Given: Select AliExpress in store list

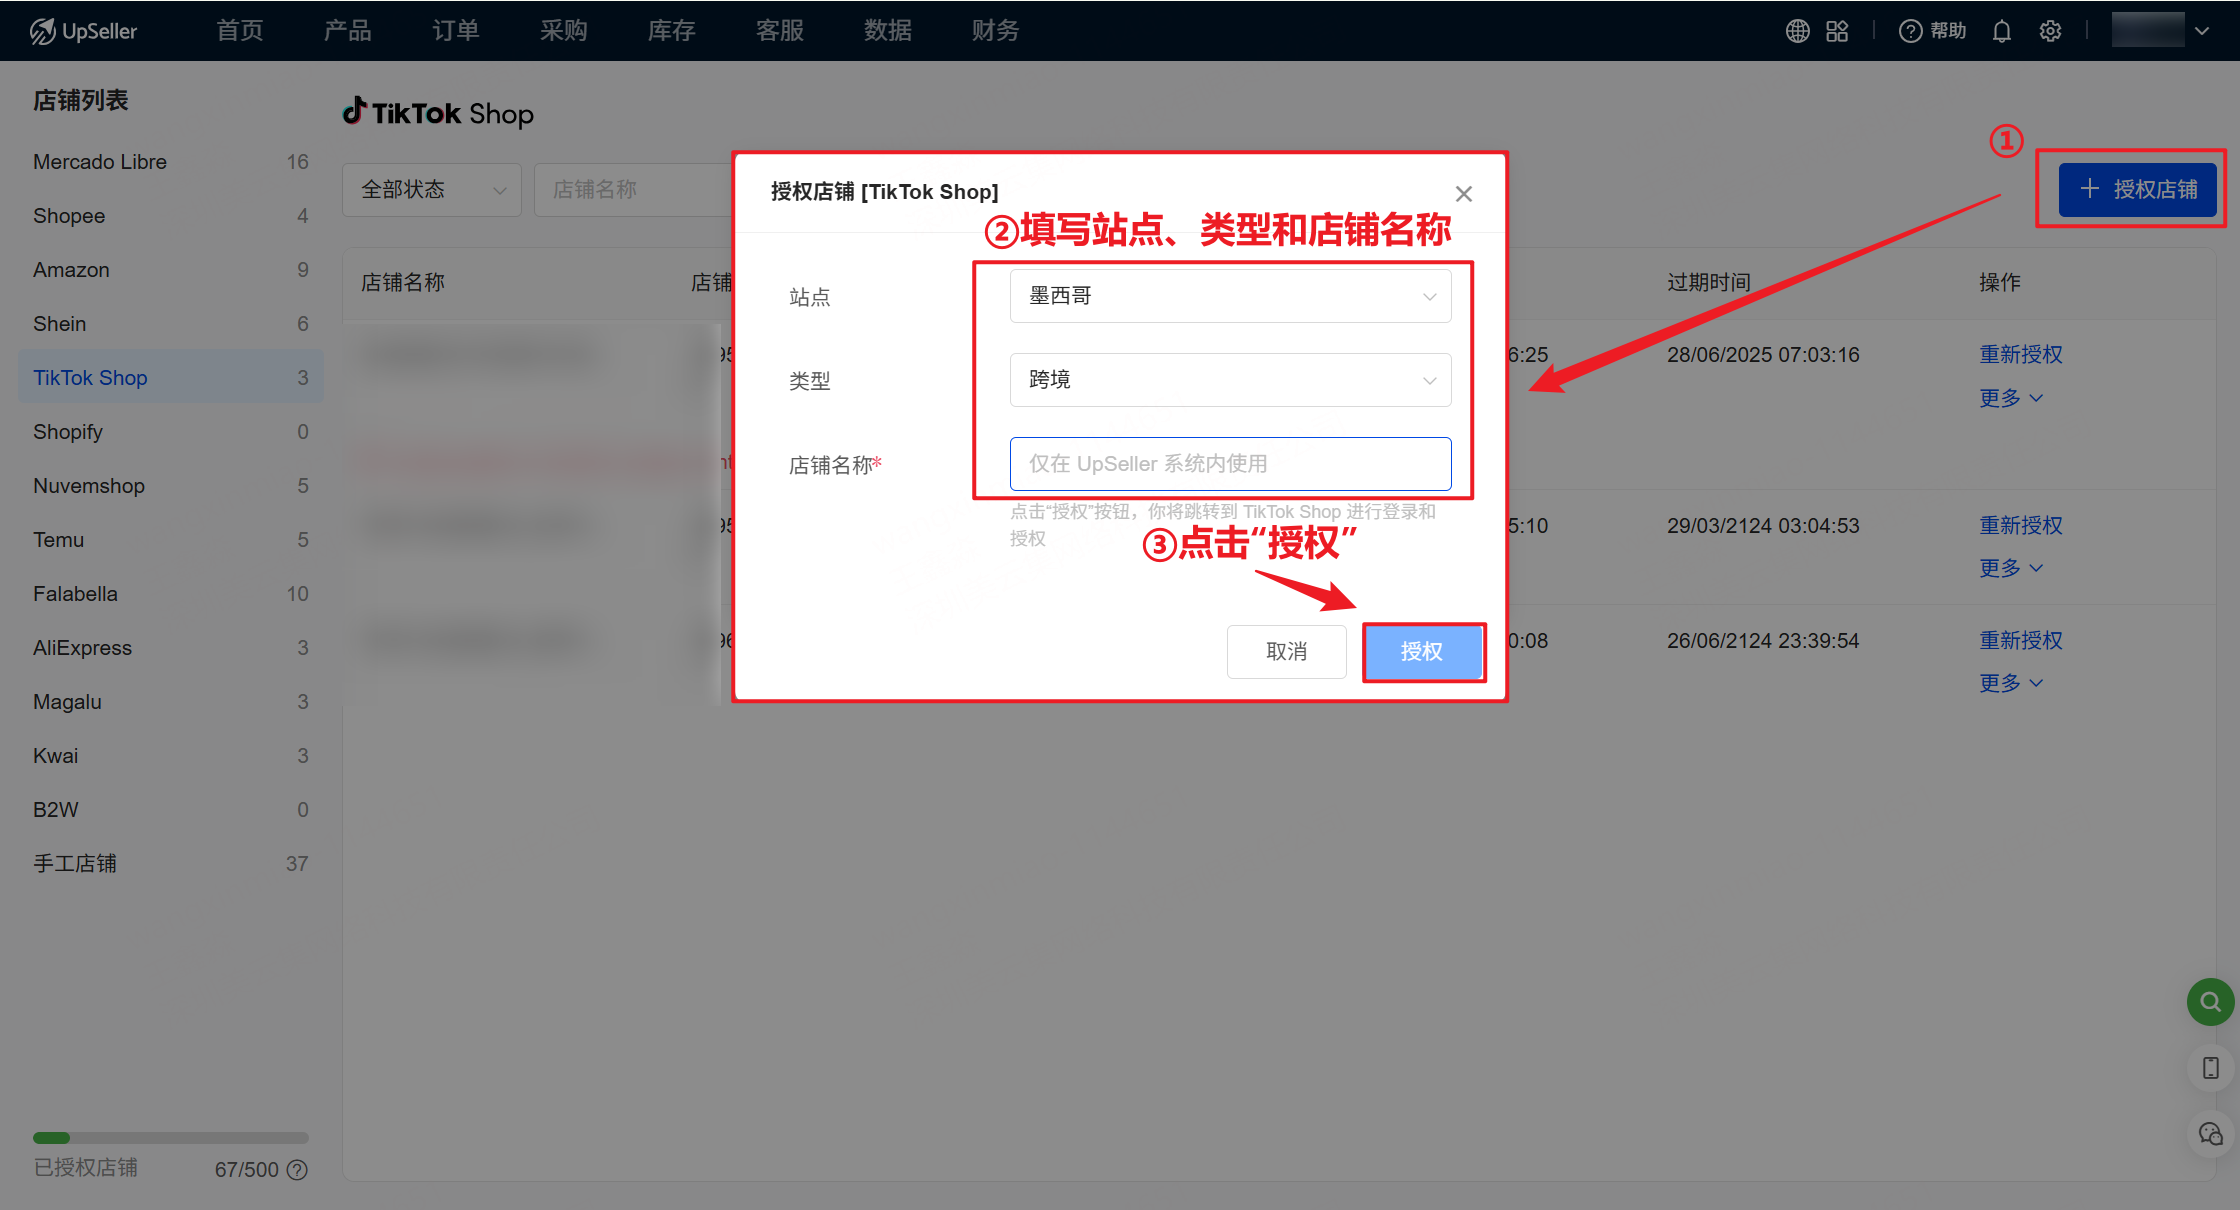Looking at the screenshot, I should 171,648.
